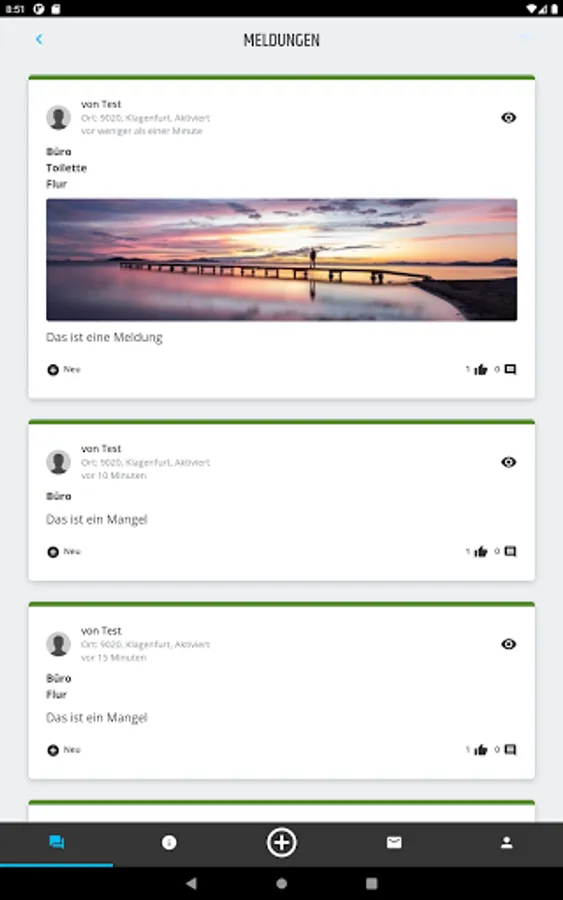Create new report with center plus button

click(x=281, y=843)
